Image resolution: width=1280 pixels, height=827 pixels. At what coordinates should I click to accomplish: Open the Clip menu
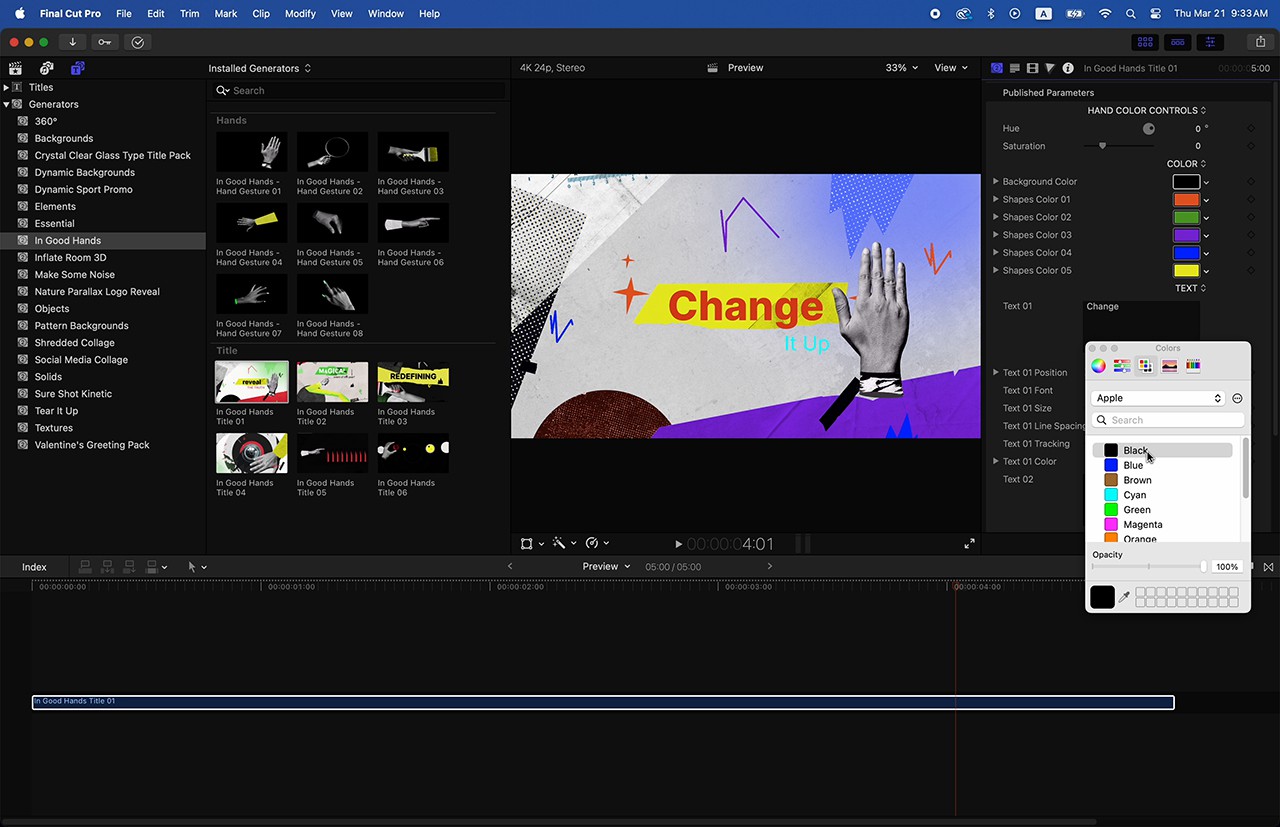tap(261, 14)
